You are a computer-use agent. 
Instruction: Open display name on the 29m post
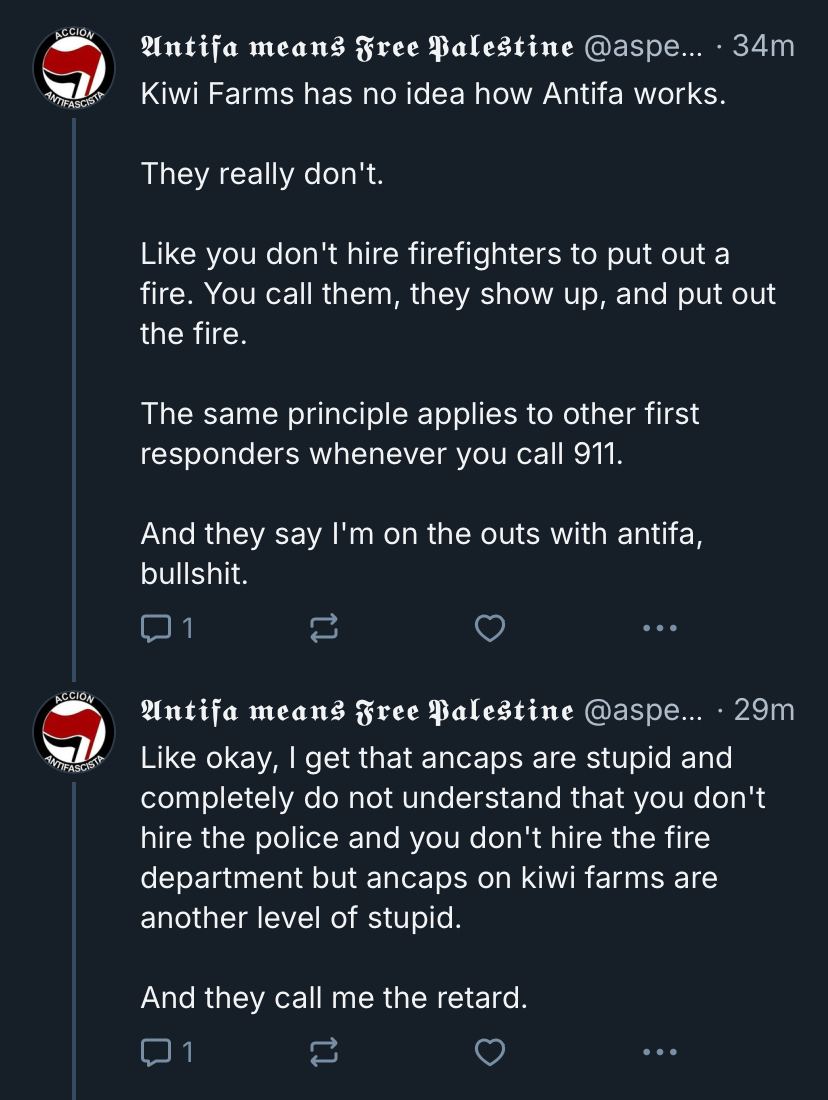(357, 711)
